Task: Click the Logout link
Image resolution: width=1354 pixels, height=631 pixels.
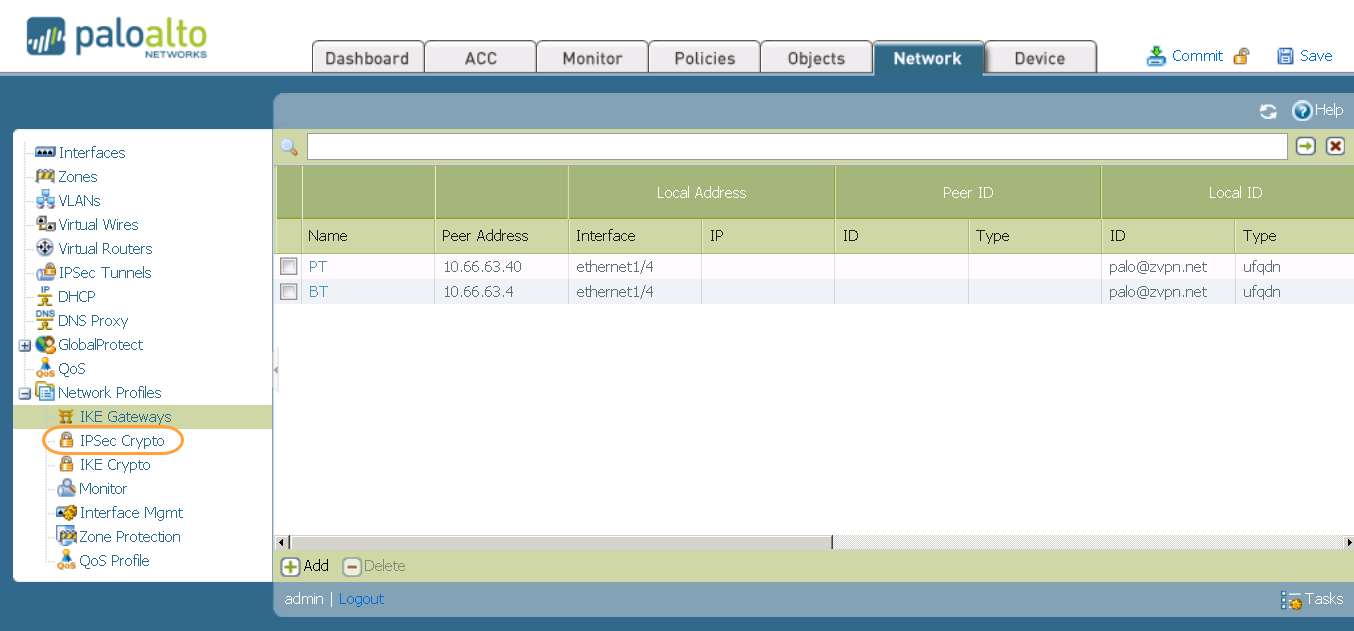Action: [x=361, y=599]
